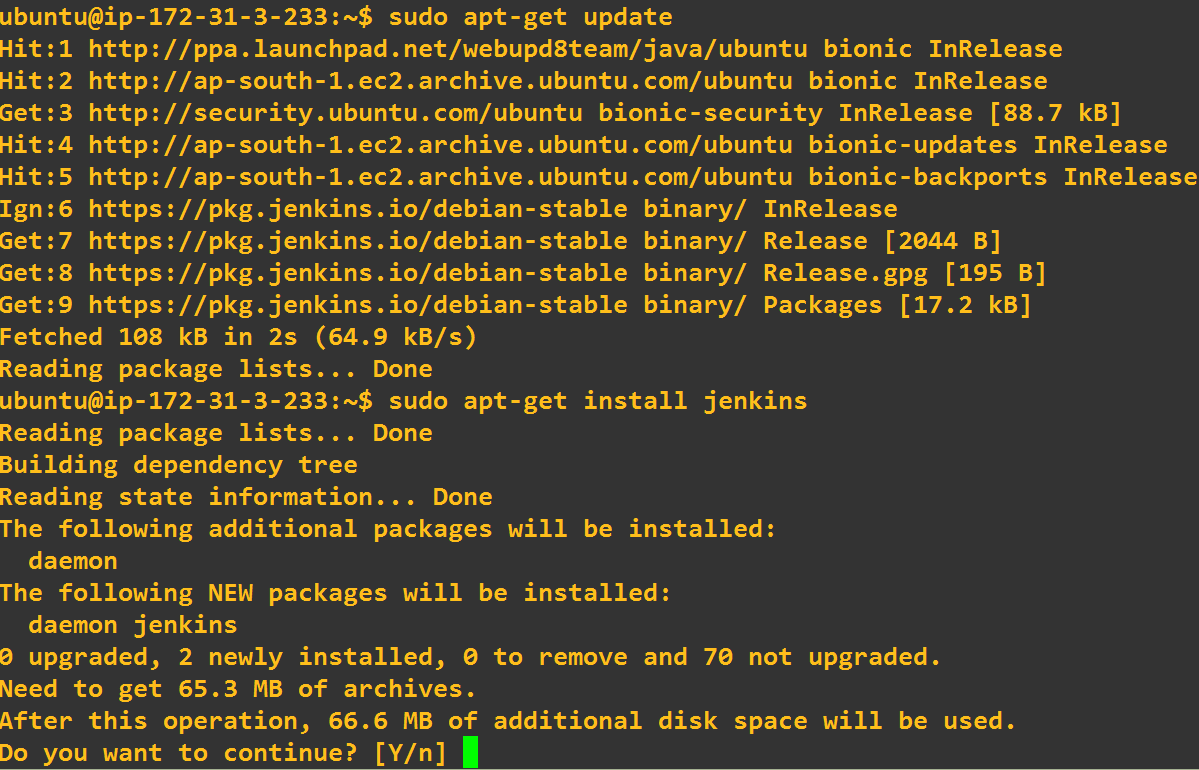Click the second 'ubuntu@ip-172-31-3-233:~$' prompt before install
Image resolution: width=1199 pixels, height=770 pixels.
[x=187, y=400]
